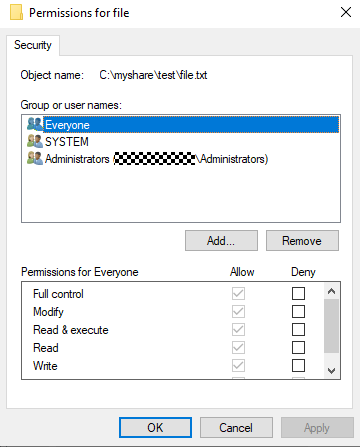Click the Remove button
Screen dimensions: 360x447
pyautogui.click(x=302, y=240)
